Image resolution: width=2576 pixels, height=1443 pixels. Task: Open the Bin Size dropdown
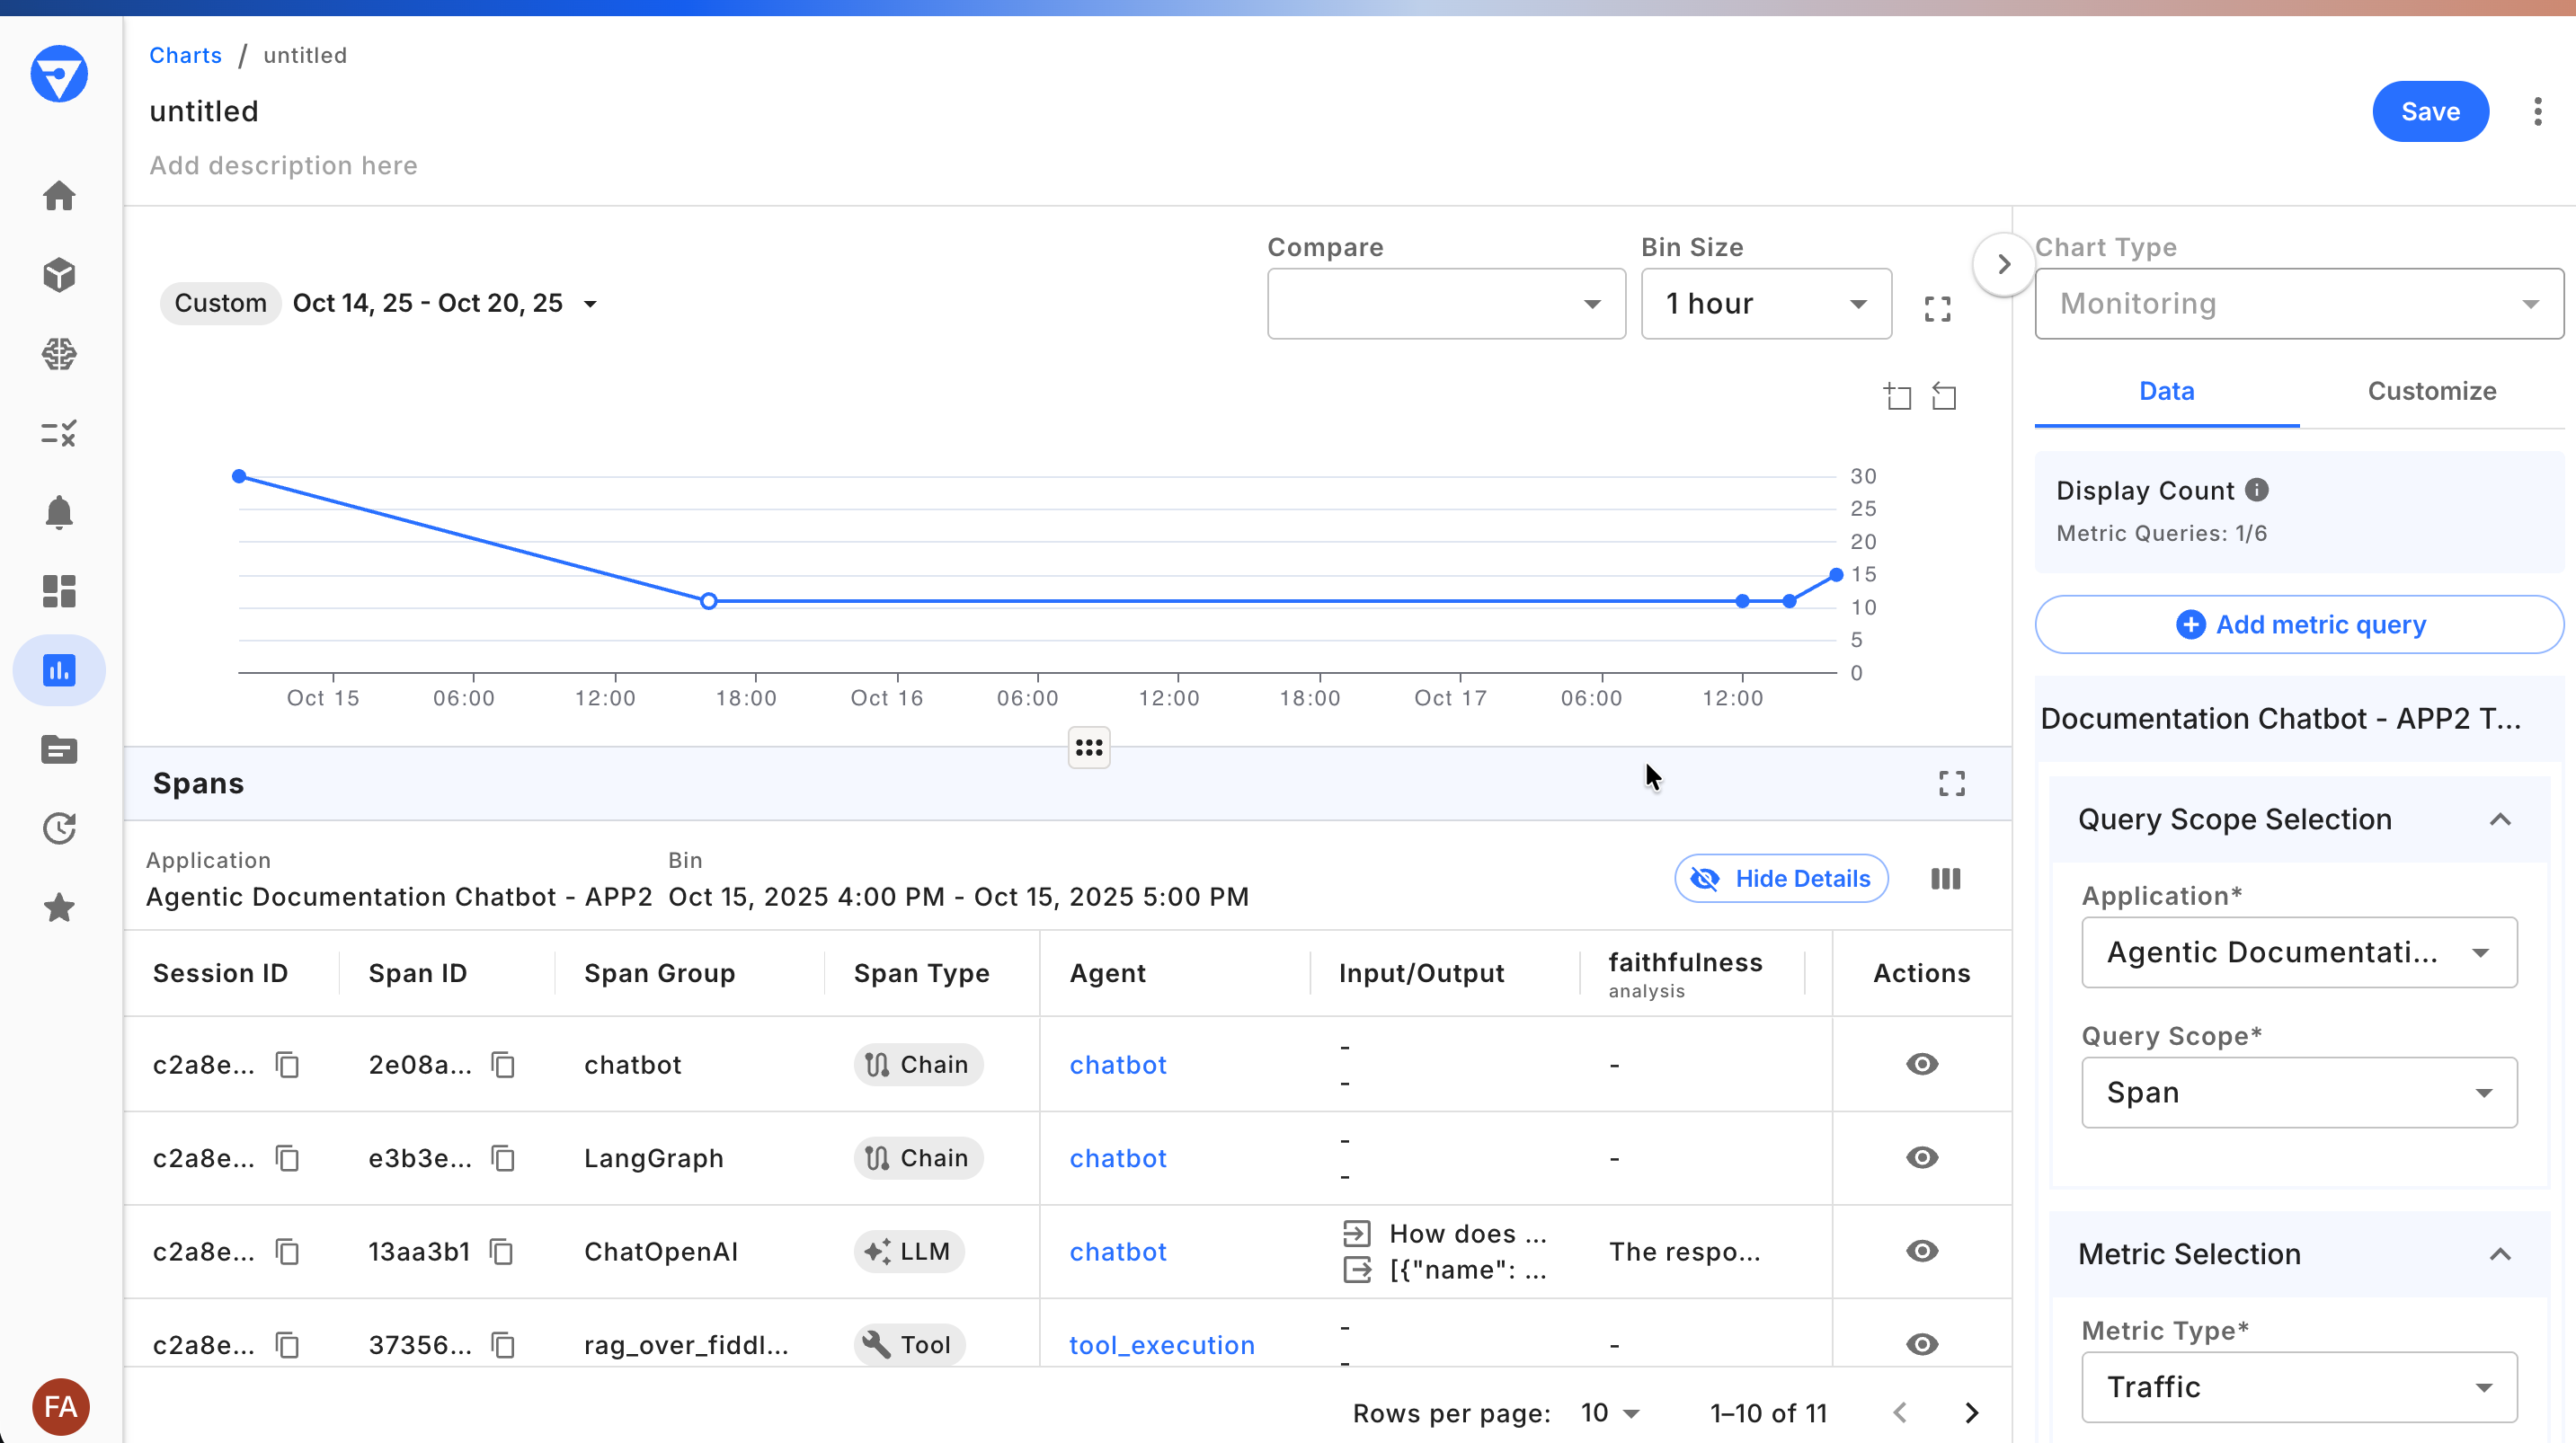(1766, 303)
